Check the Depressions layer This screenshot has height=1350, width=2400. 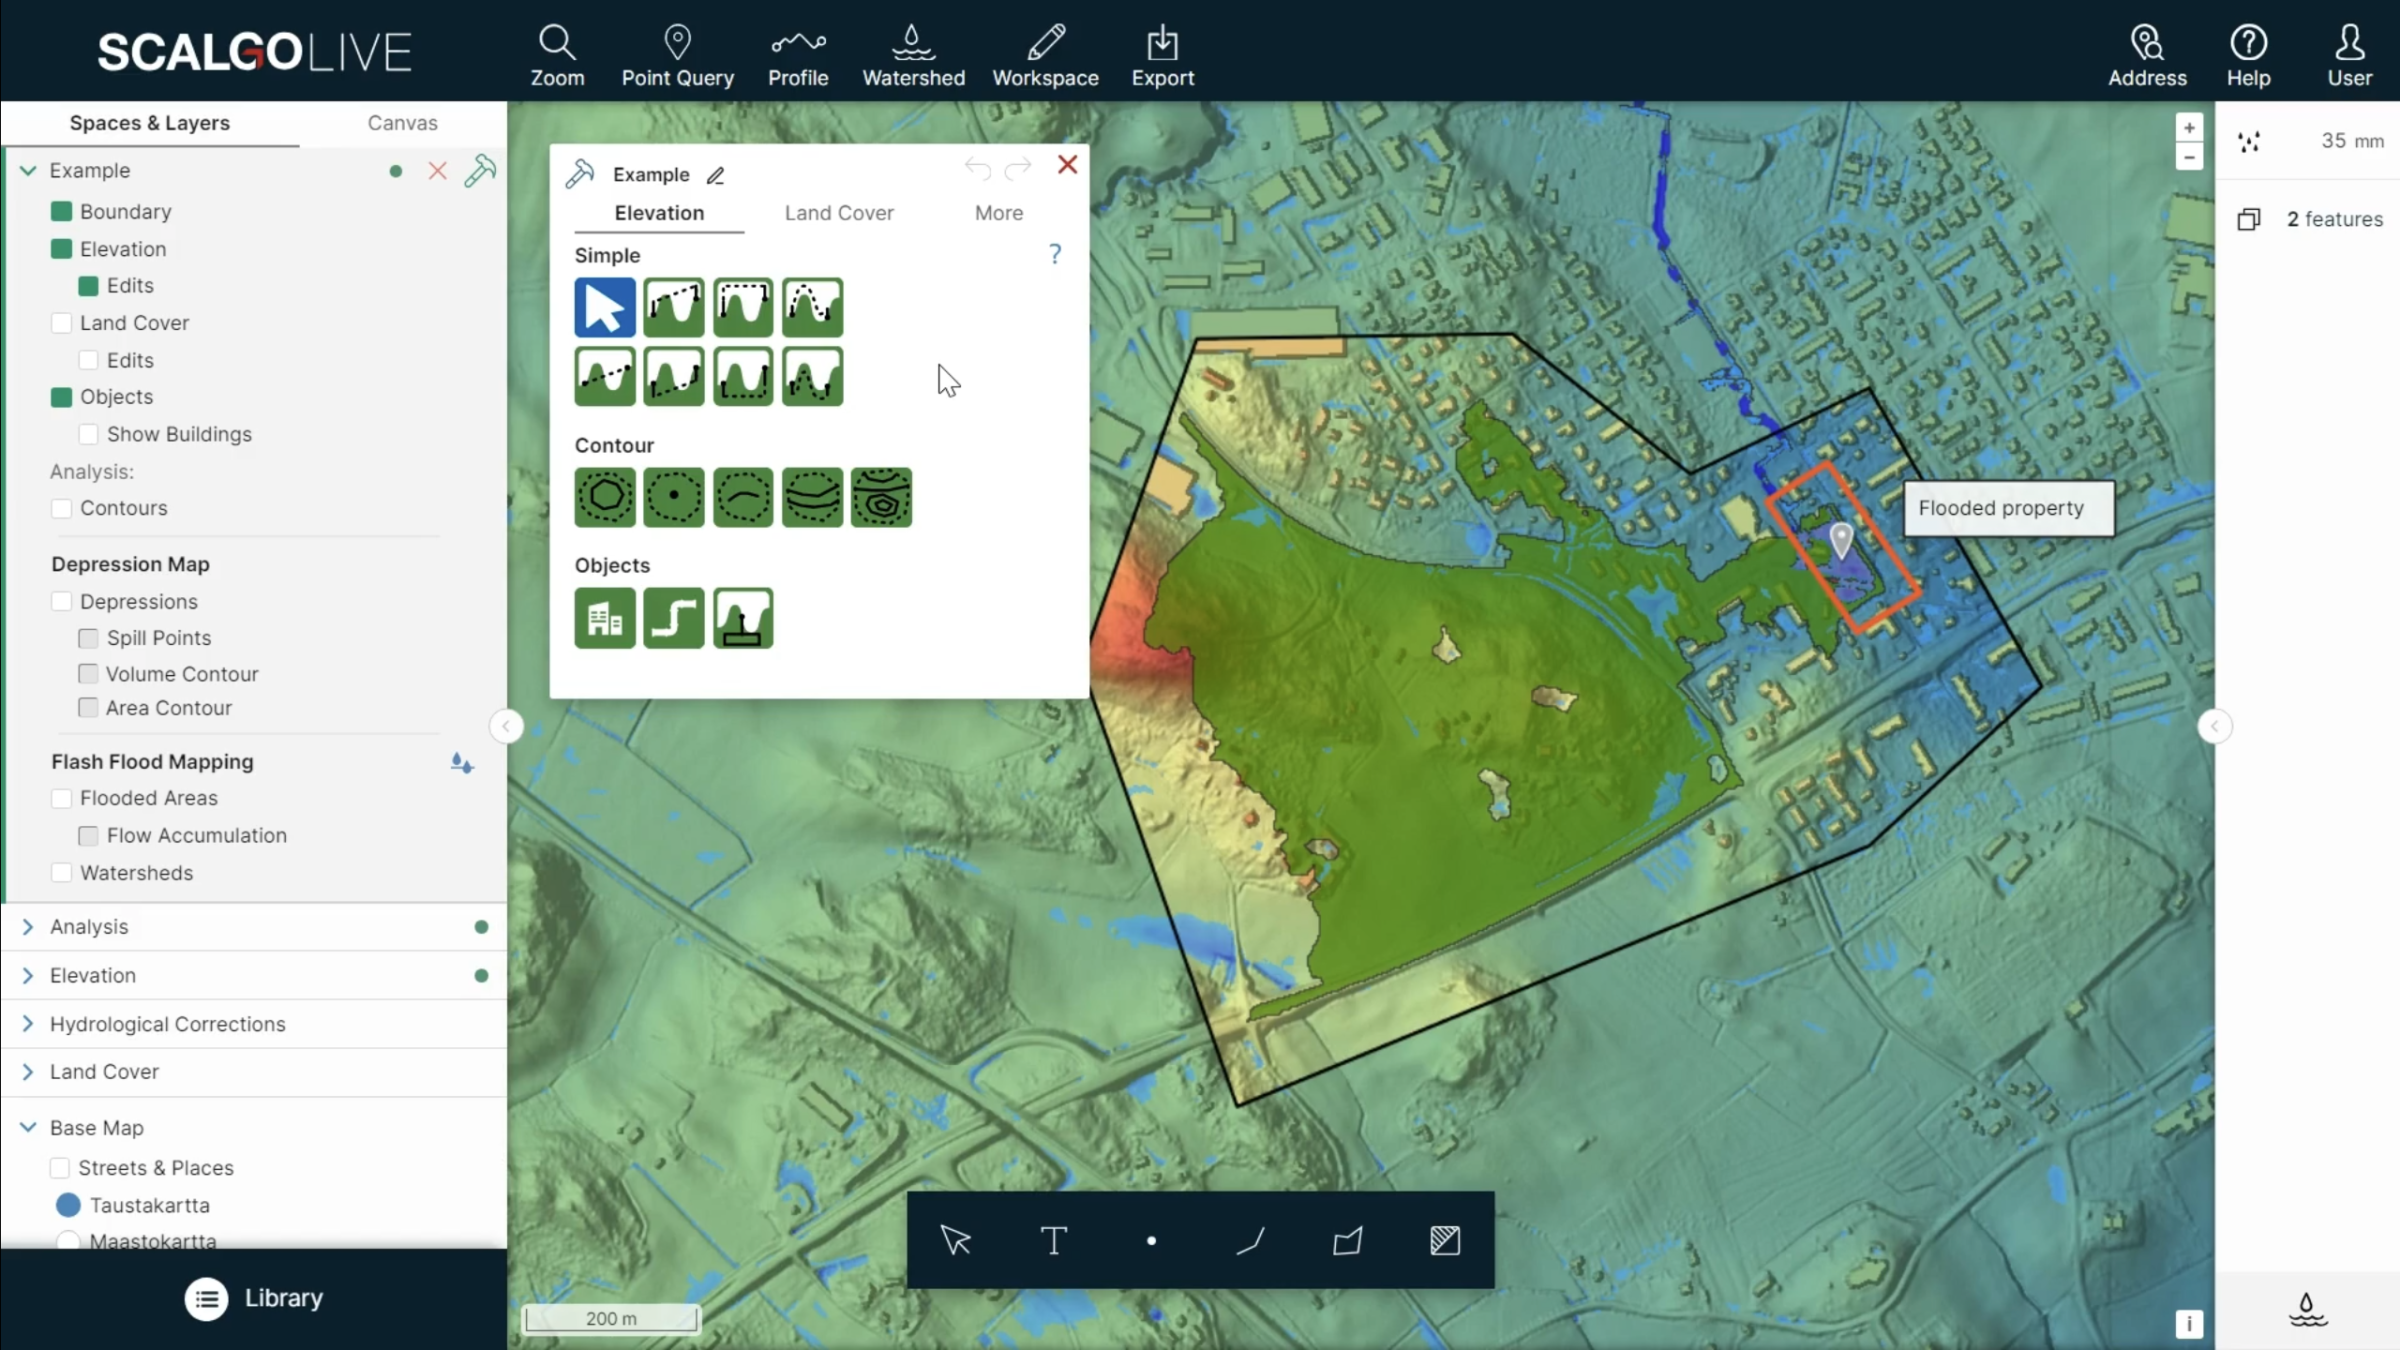pos(61,601)
